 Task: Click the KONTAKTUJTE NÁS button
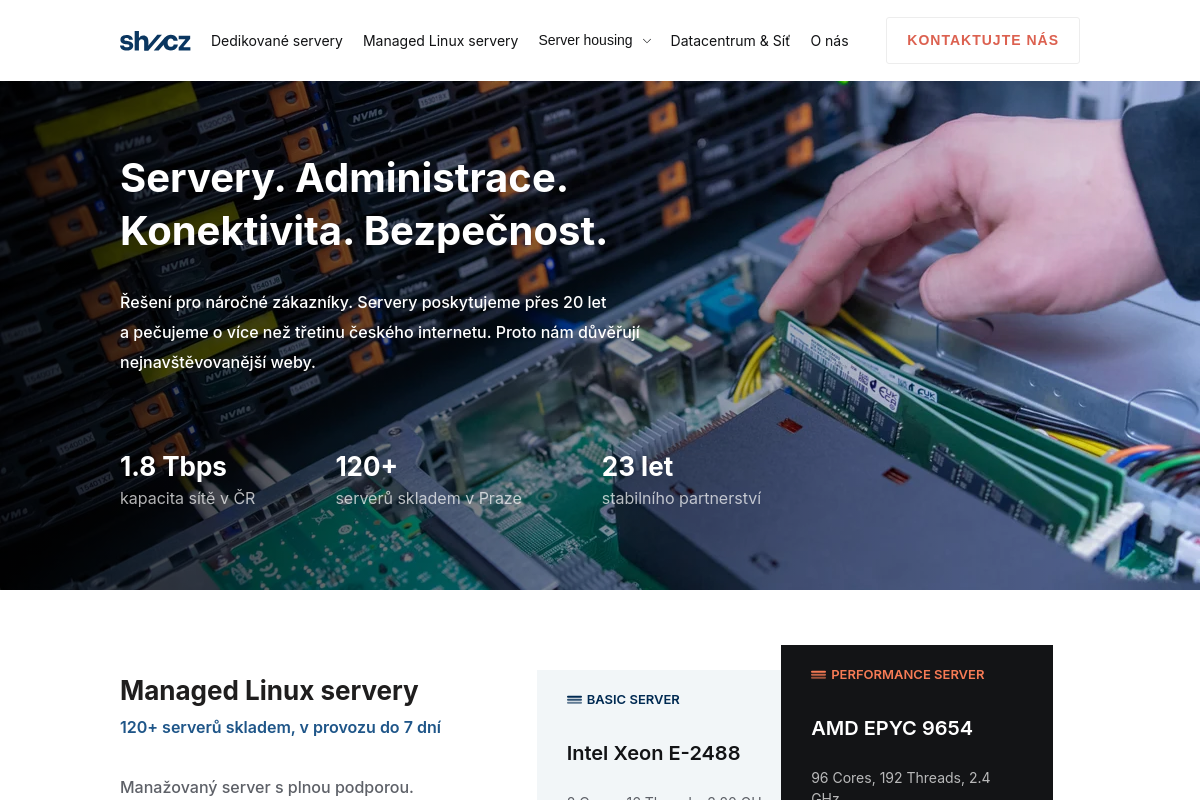[983, 40]
